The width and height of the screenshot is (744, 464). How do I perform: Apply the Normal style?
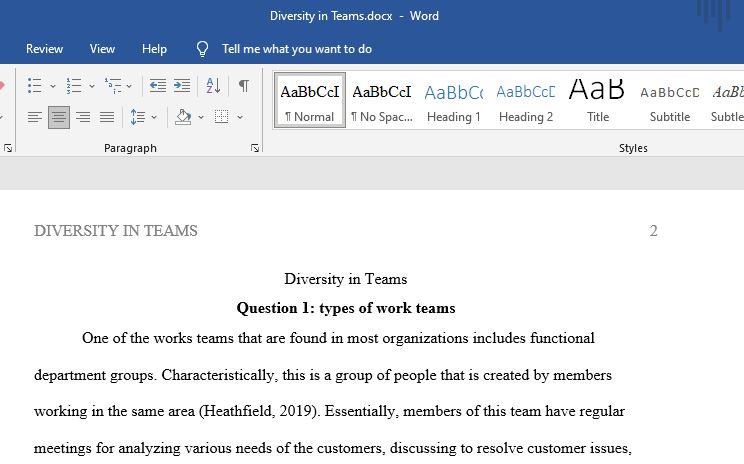pyautogui.click(x=310, y=100)
